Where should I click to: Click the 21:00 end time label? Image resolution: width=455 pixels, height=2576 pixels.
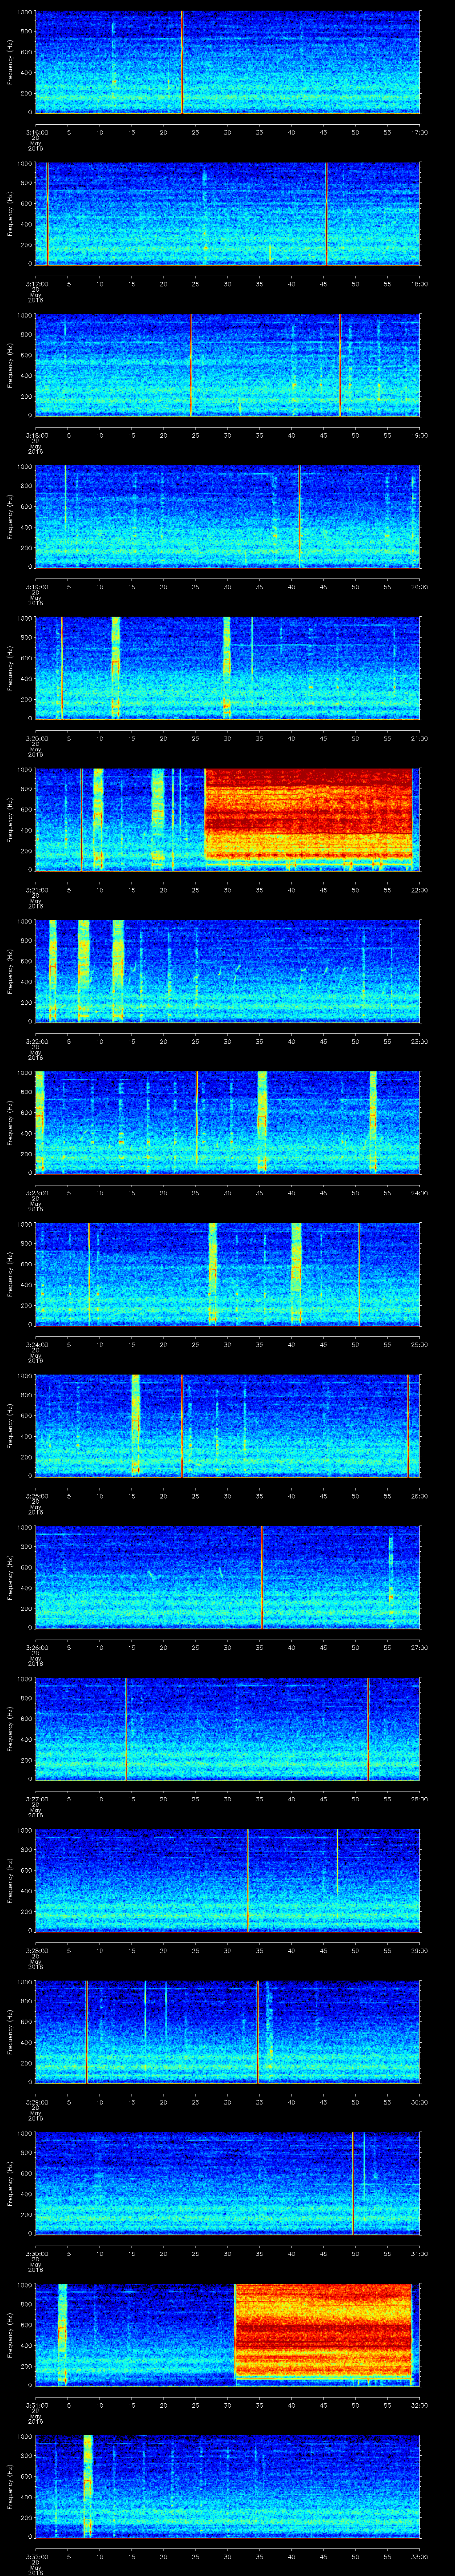coord(420,738)
